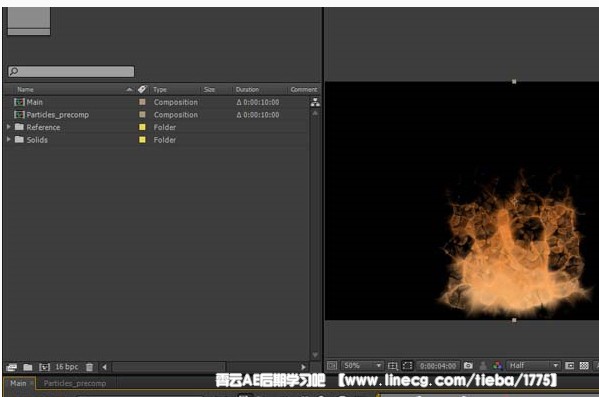Click the Main duration 0:00:10:00
The width and height of the screenshot is (599, 397).
258,102
